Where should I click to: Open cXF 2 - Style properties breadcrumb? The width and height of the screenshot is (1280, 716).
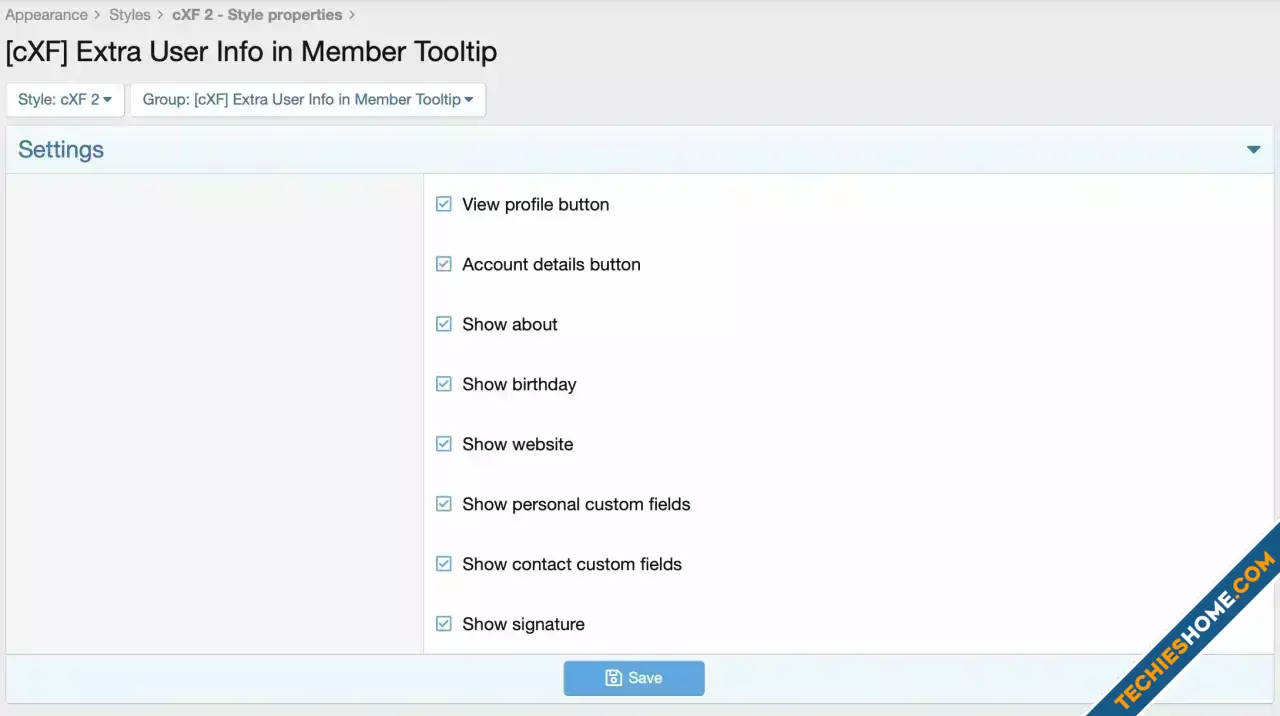pyautogui.click(x=257, y=15)
